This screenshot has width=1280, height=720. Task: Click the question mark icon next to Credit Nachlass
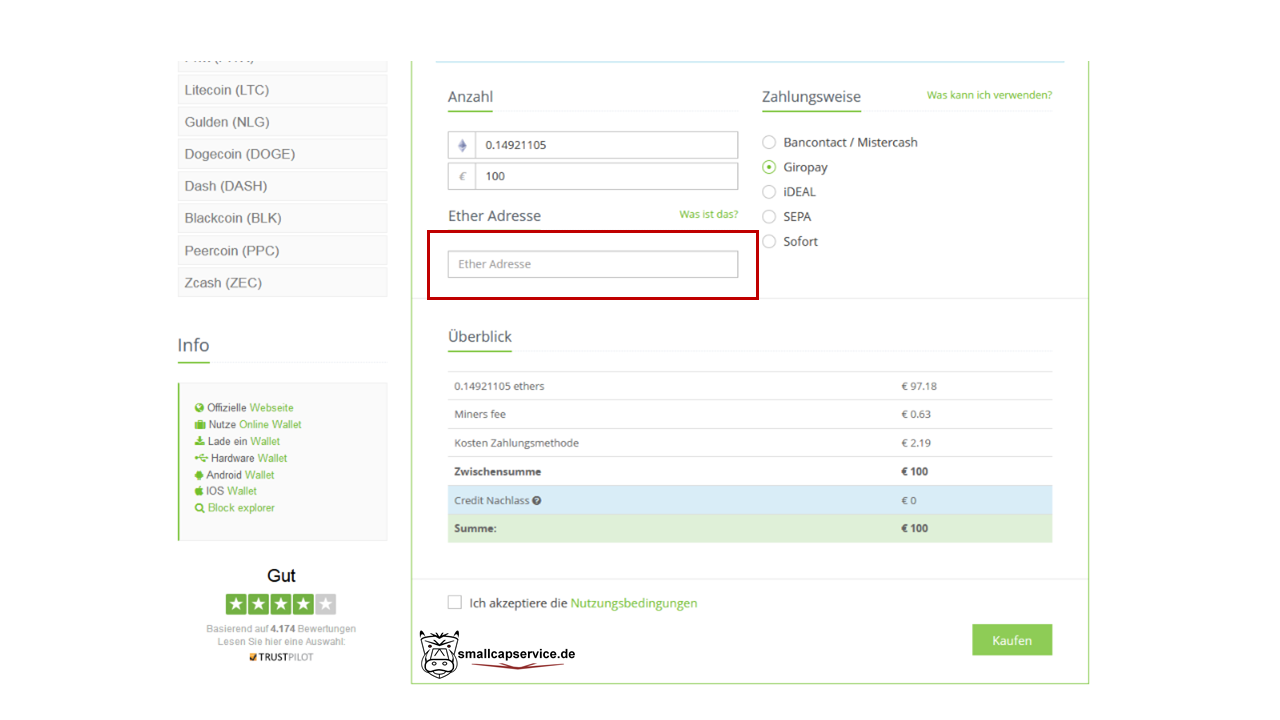(x=537, y=500)
